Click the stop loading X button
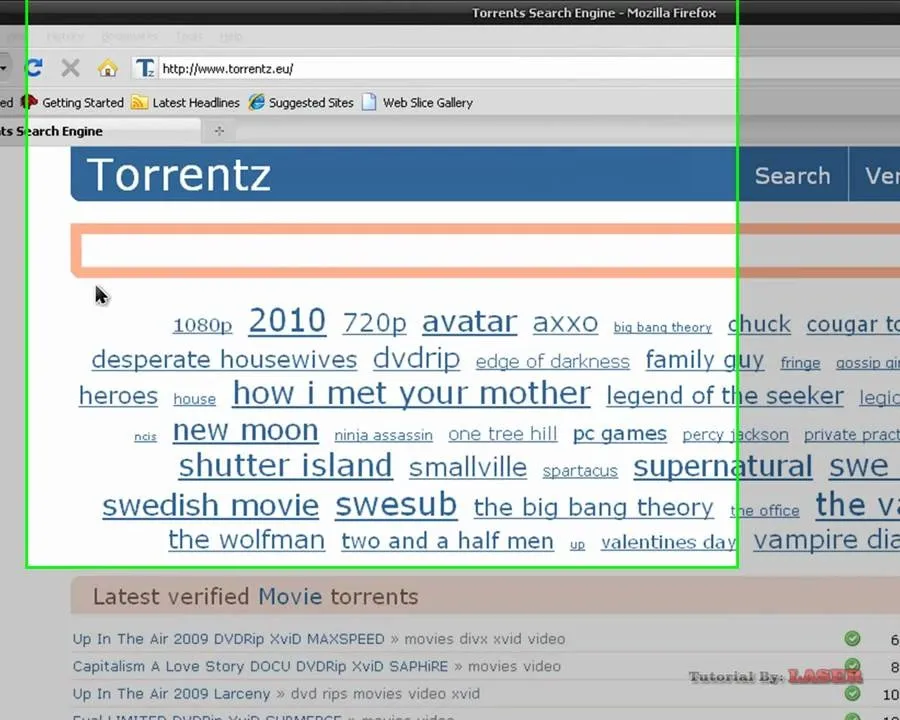This screenshot has height=720, width=900. [x=70, y=68]
